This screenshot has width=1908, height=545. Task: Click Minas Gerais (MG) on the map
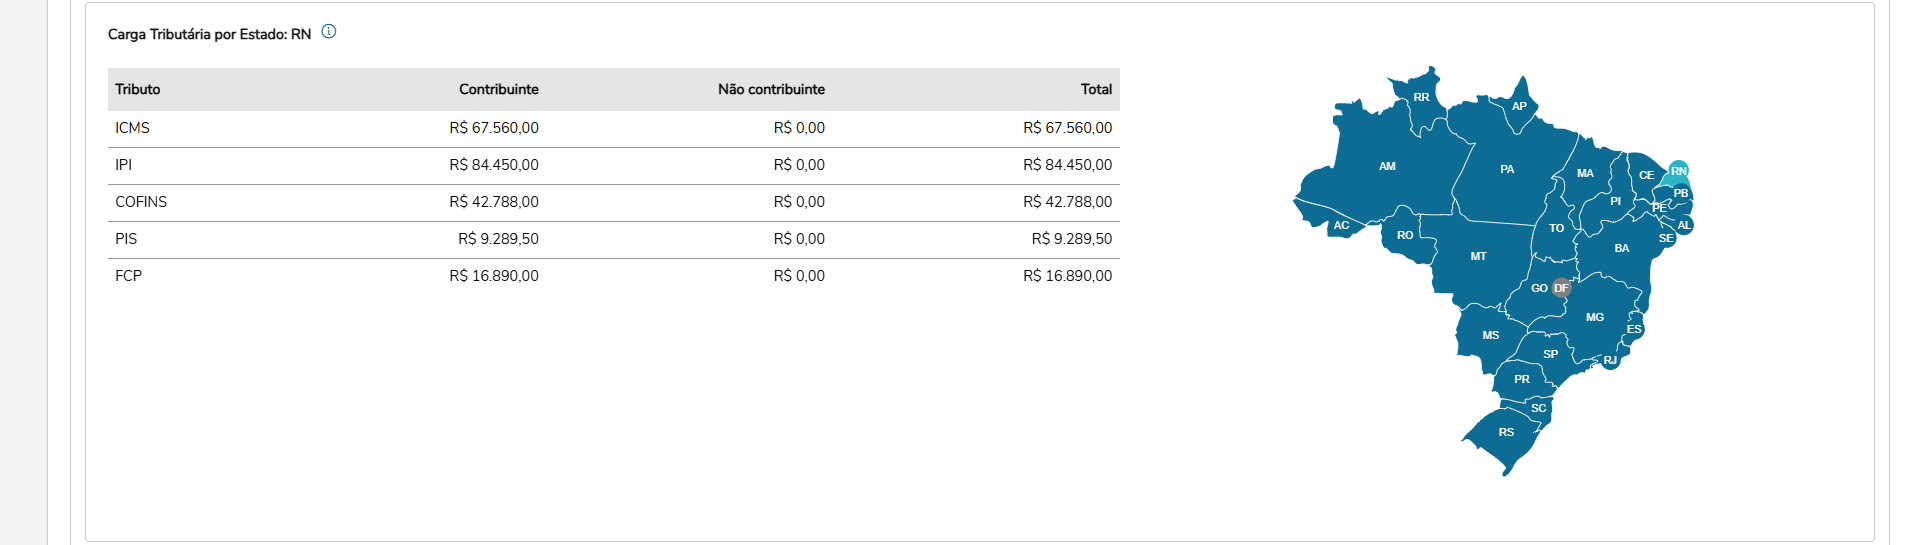pyautogui.click(x=1595, y=317)
